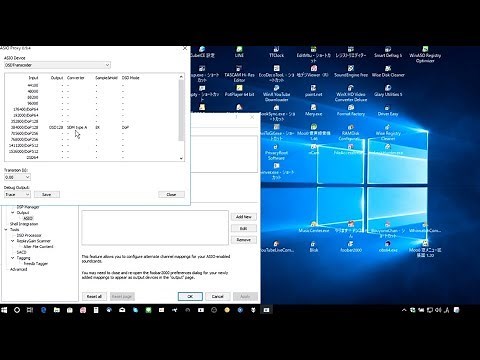Launch Smart Defrag 5 shortcut
Viewport: 480px width, 360px height.
pos(388,52)
